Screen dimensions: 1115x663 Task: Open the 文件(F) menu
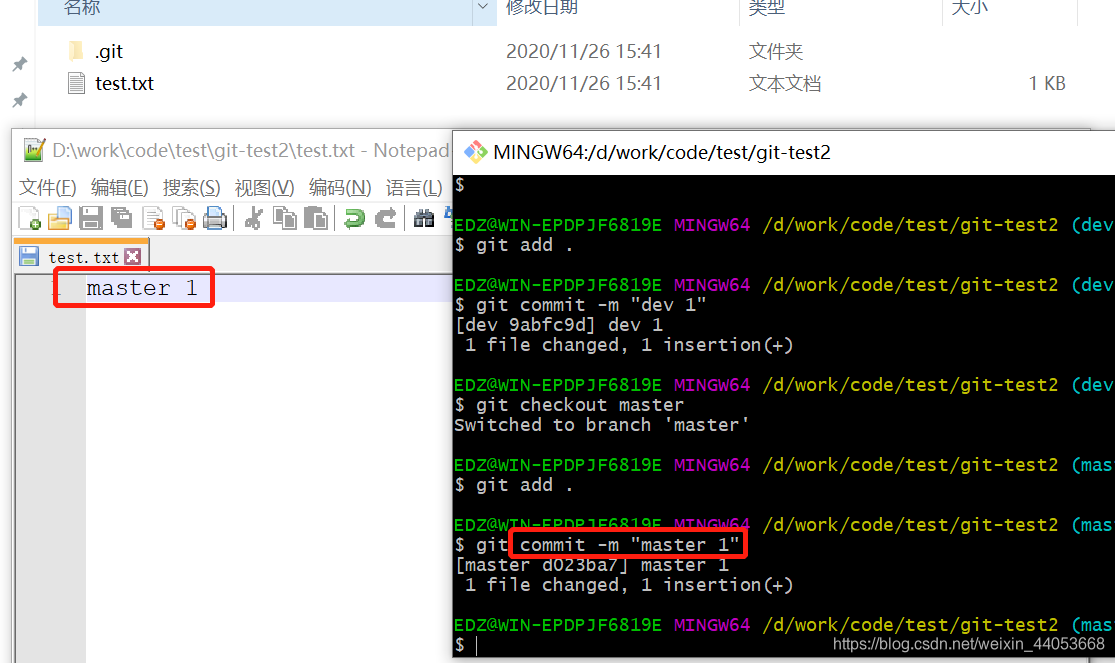point(48,188)
